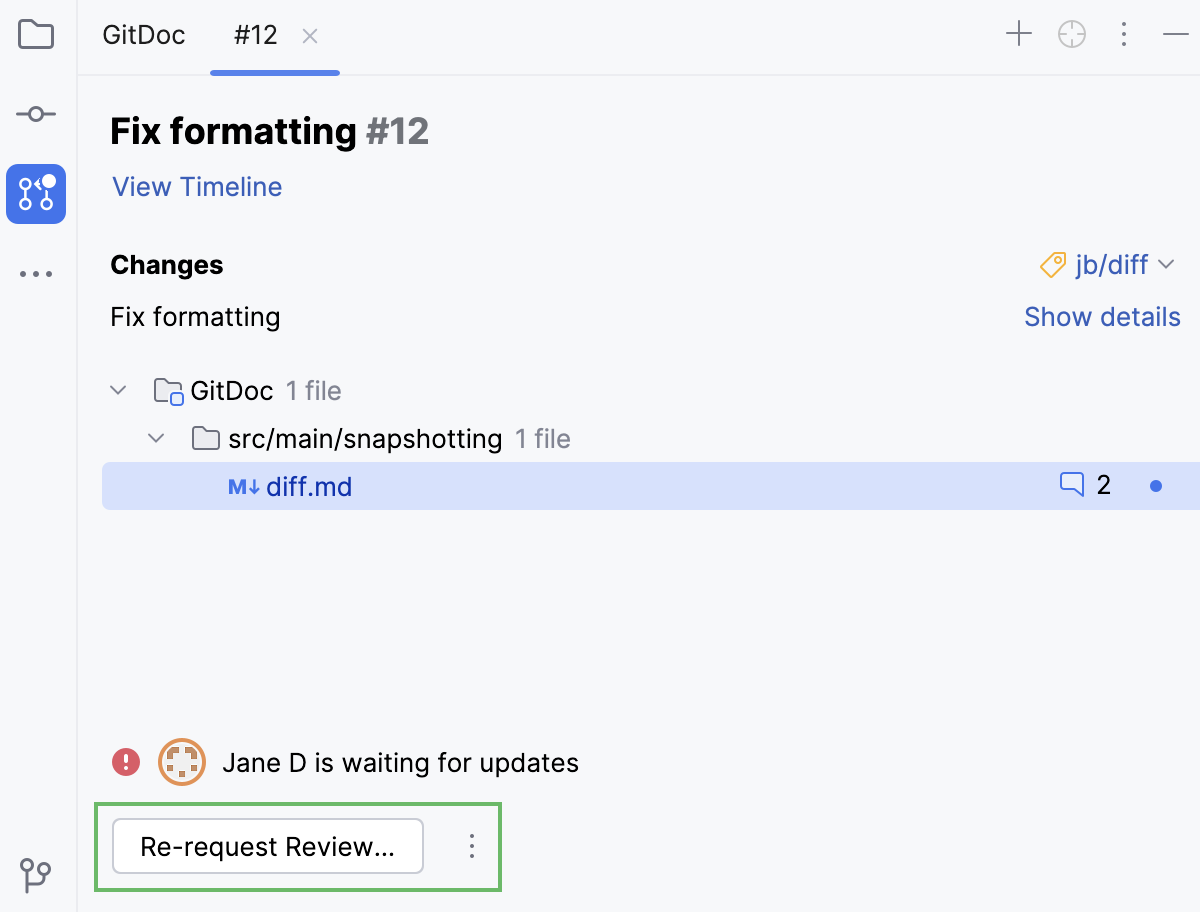Image resolution: width=1200 pixels, height=912 pixels.
Task: Open the Commit tool window icon
Action: coord(36,115)
